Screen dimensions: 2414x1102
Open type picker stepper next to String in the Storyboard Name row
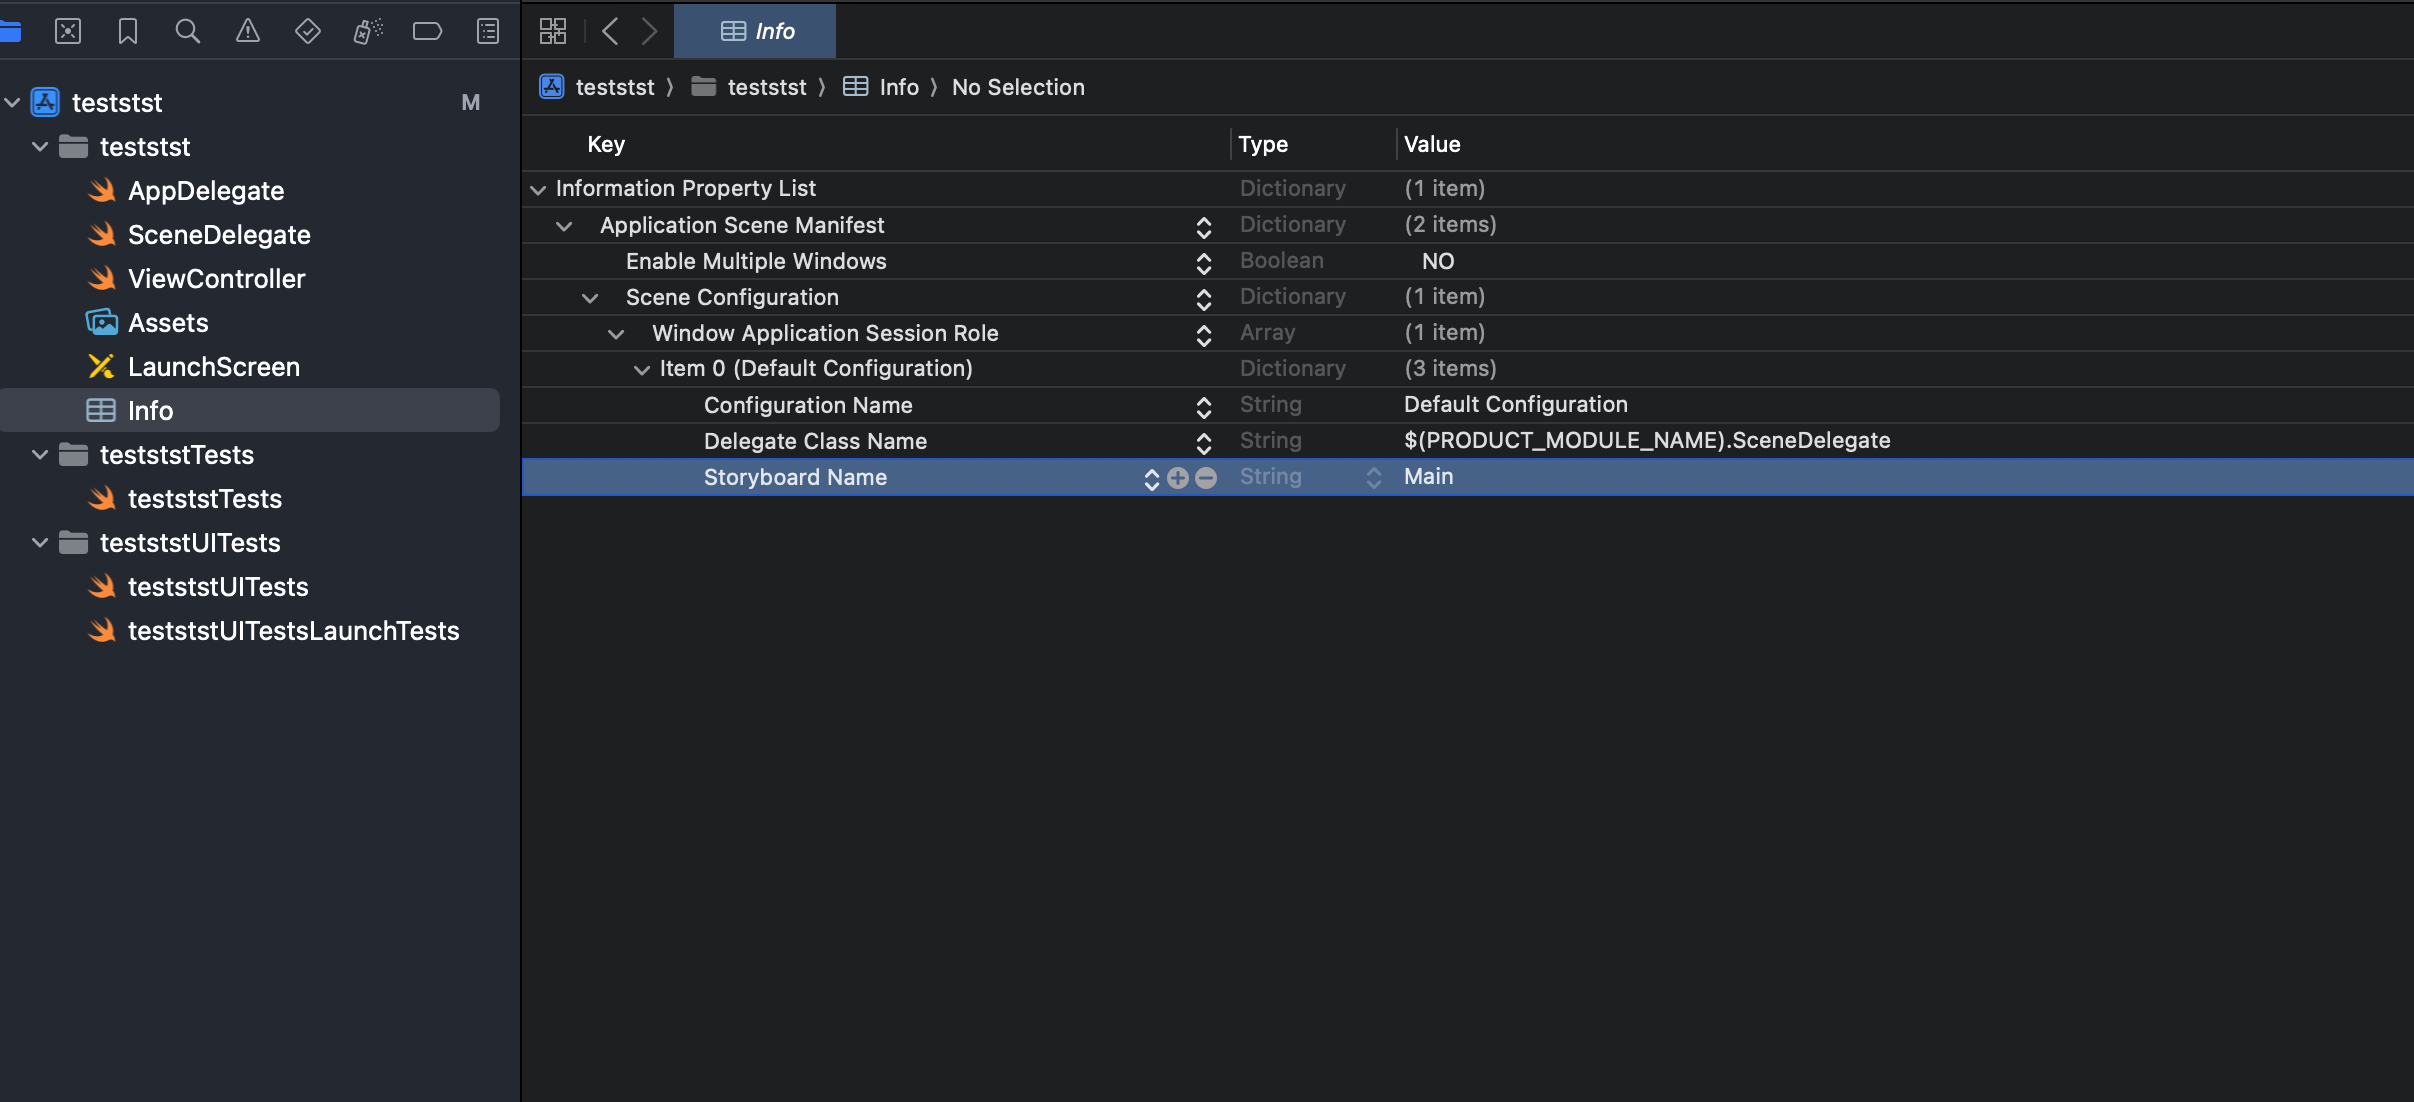pos(1374,478)
